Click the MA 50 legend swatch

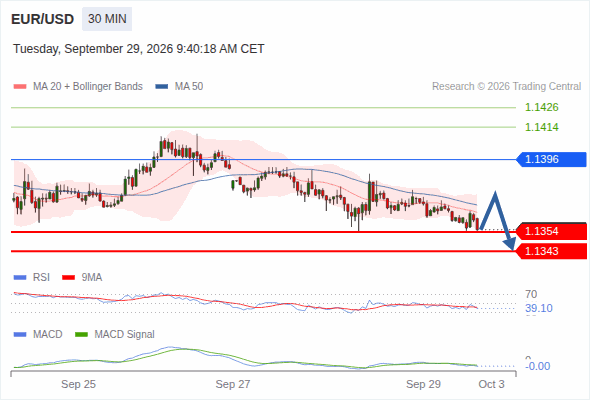(x=162, y=87)
